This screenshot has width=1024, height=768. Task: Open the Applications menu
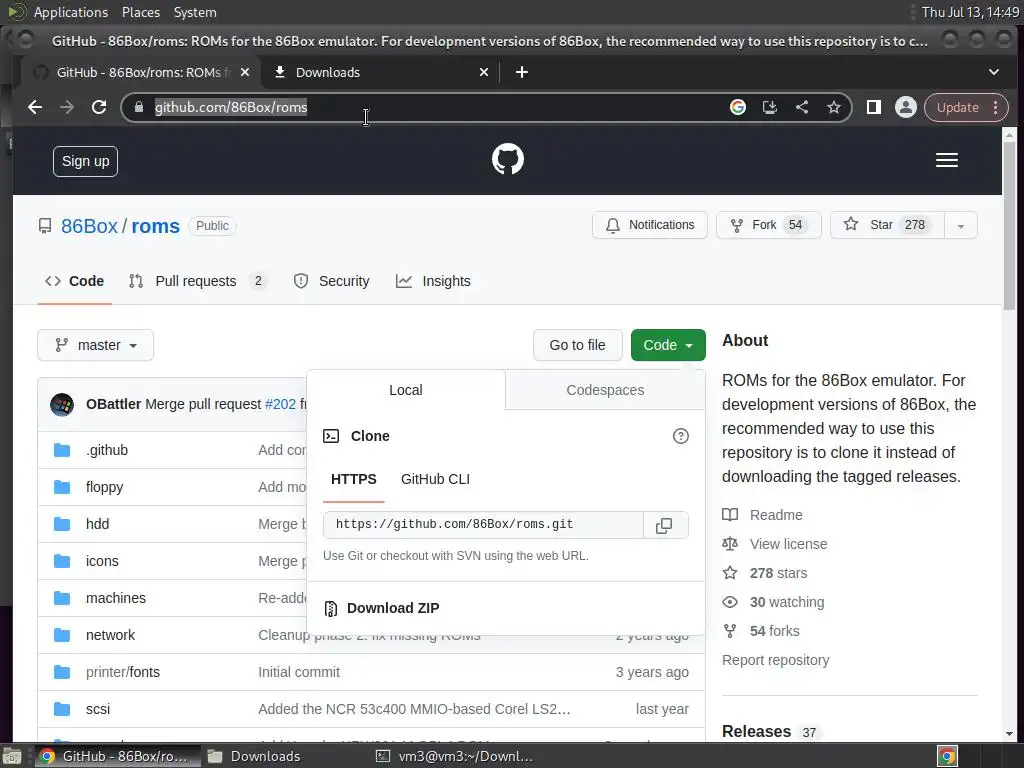click(x=71, y=12)
